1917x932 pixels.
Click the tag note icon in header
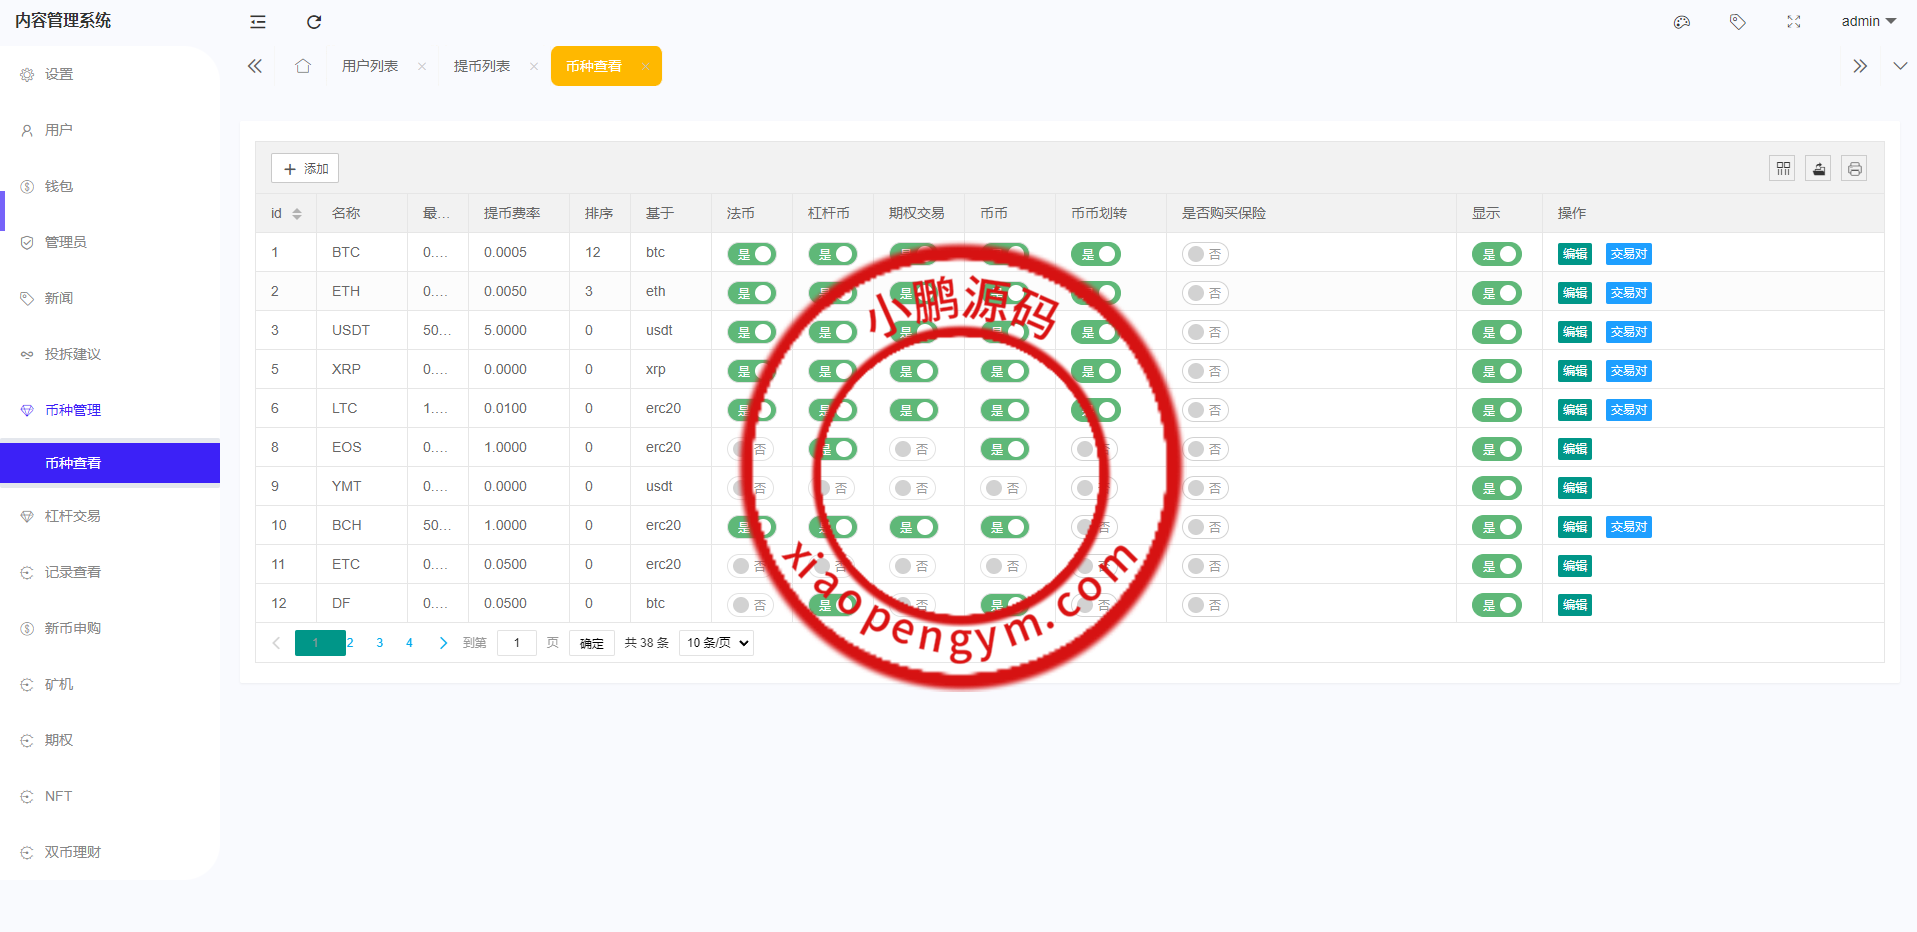(x=1738, y=22)
